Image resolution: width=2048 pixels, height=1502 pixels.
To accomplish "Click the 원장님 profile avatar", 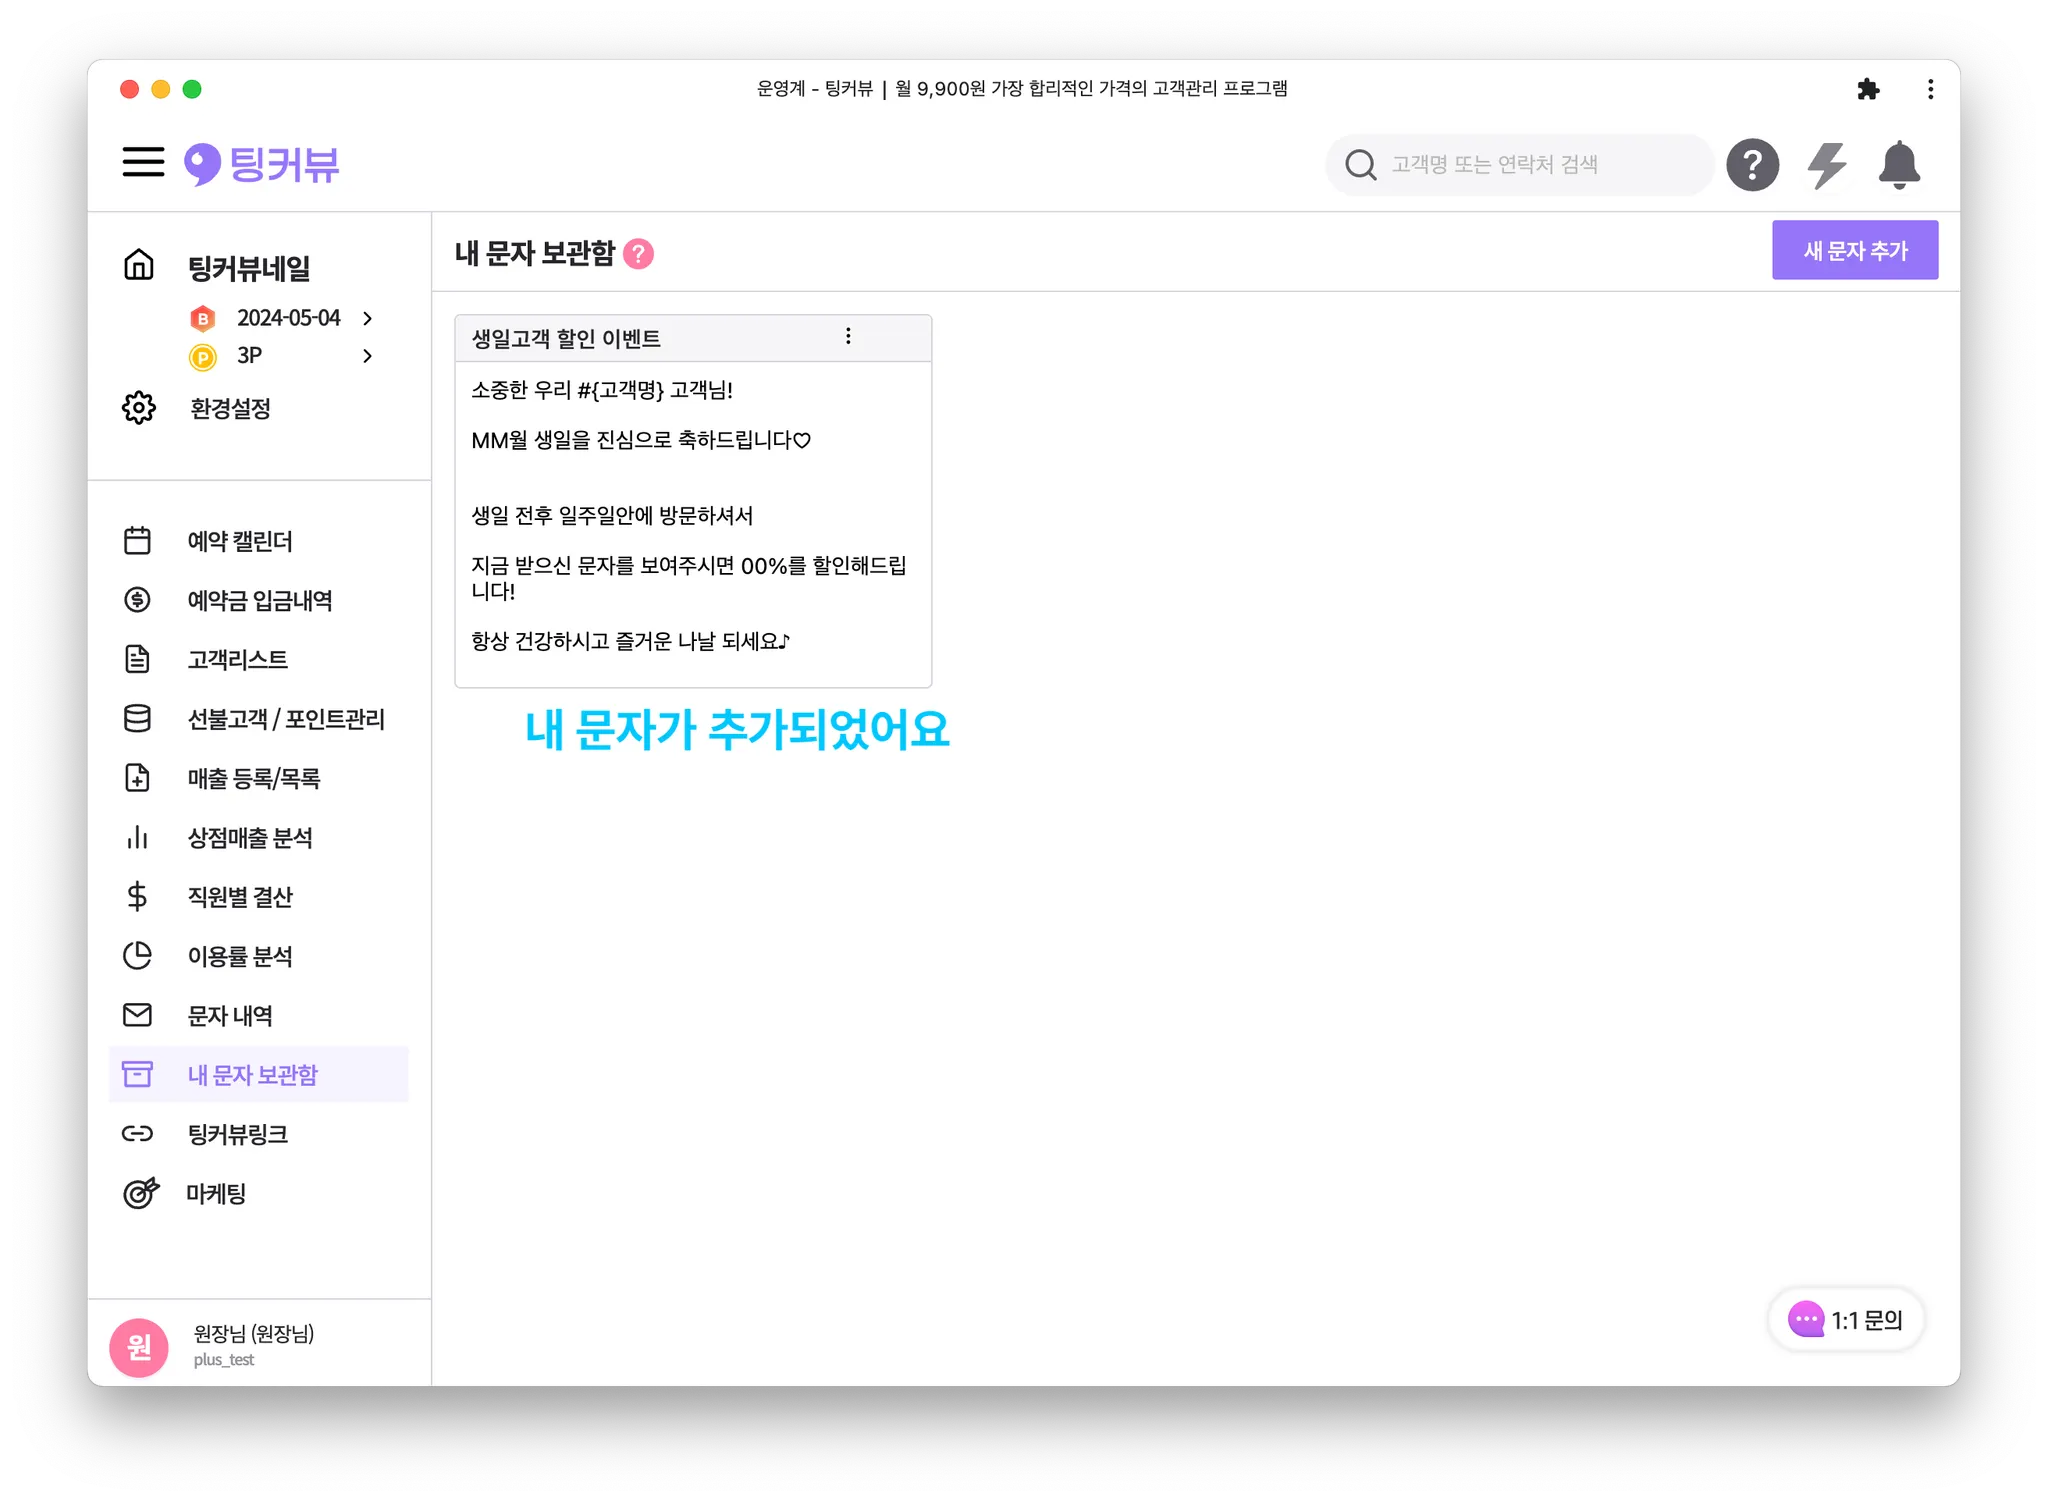I will [139, 1347].
